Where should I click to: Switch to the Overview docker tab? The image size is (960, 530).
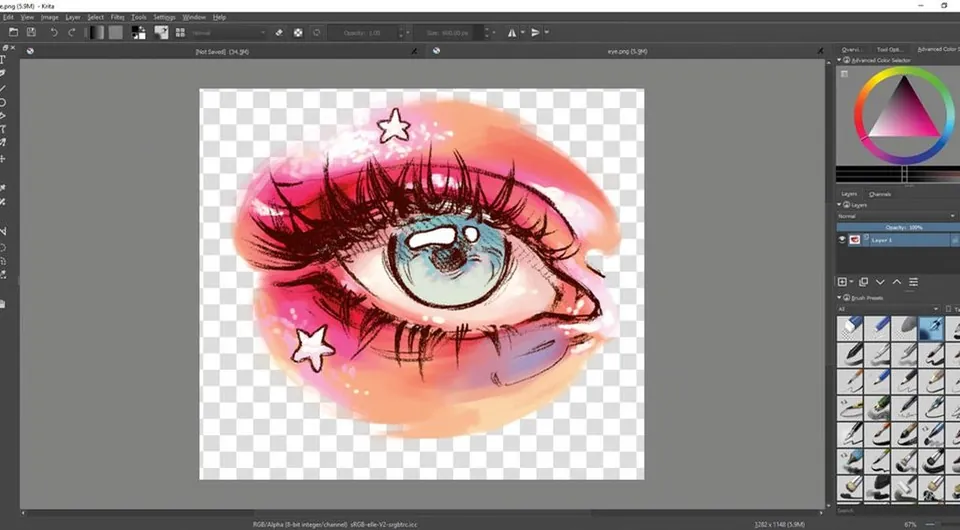[852, 50]
